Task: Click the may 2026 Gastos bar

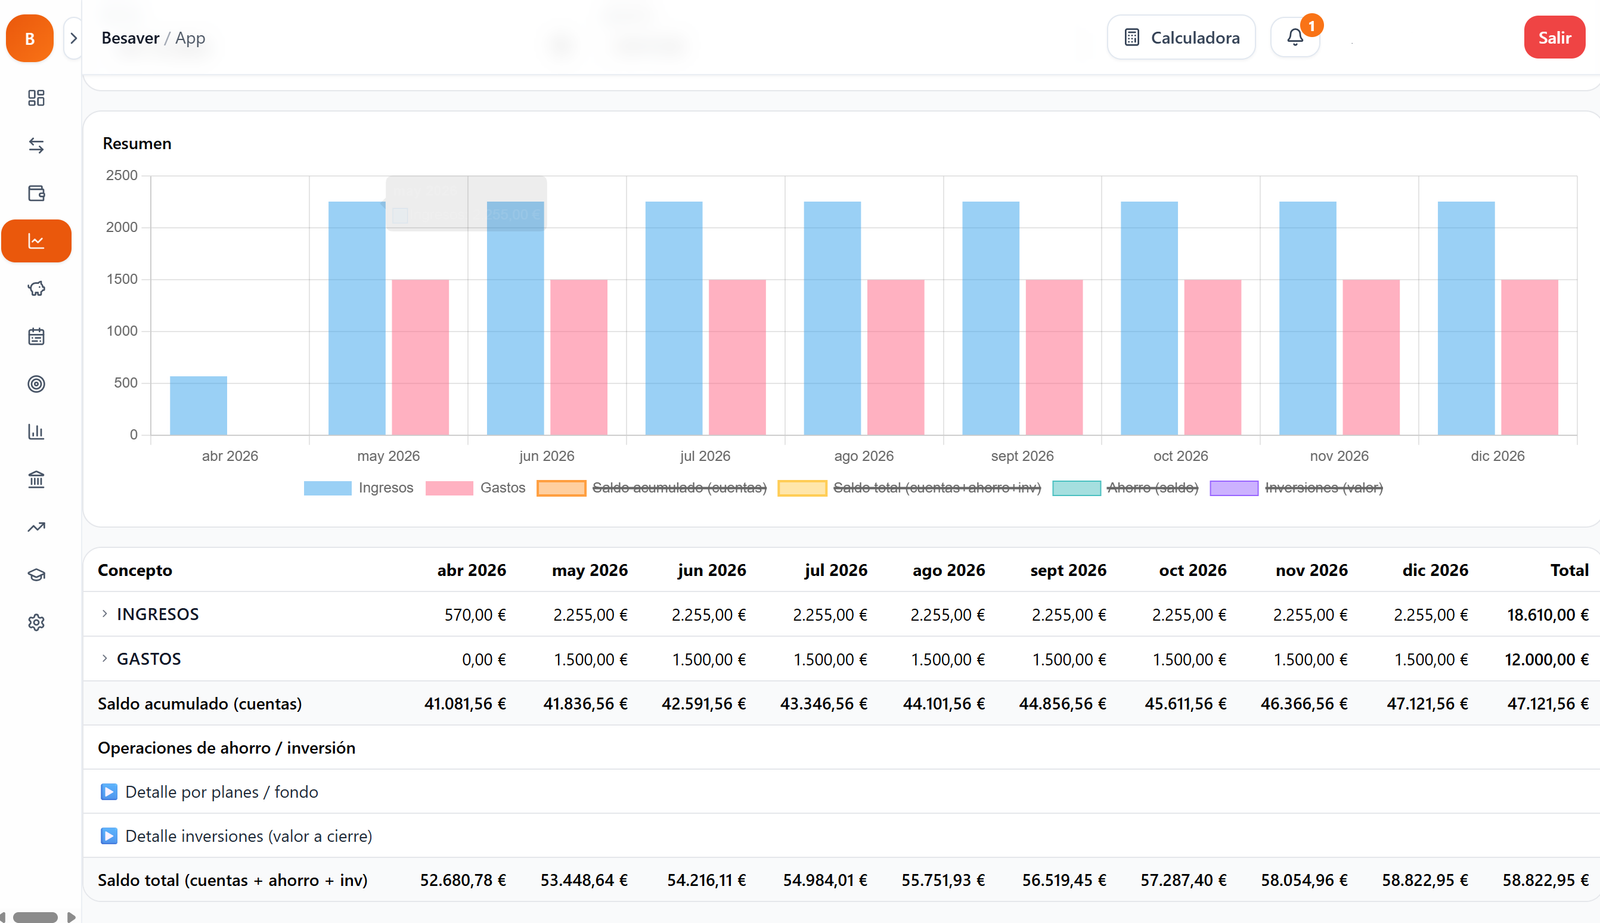Action: 420,357
